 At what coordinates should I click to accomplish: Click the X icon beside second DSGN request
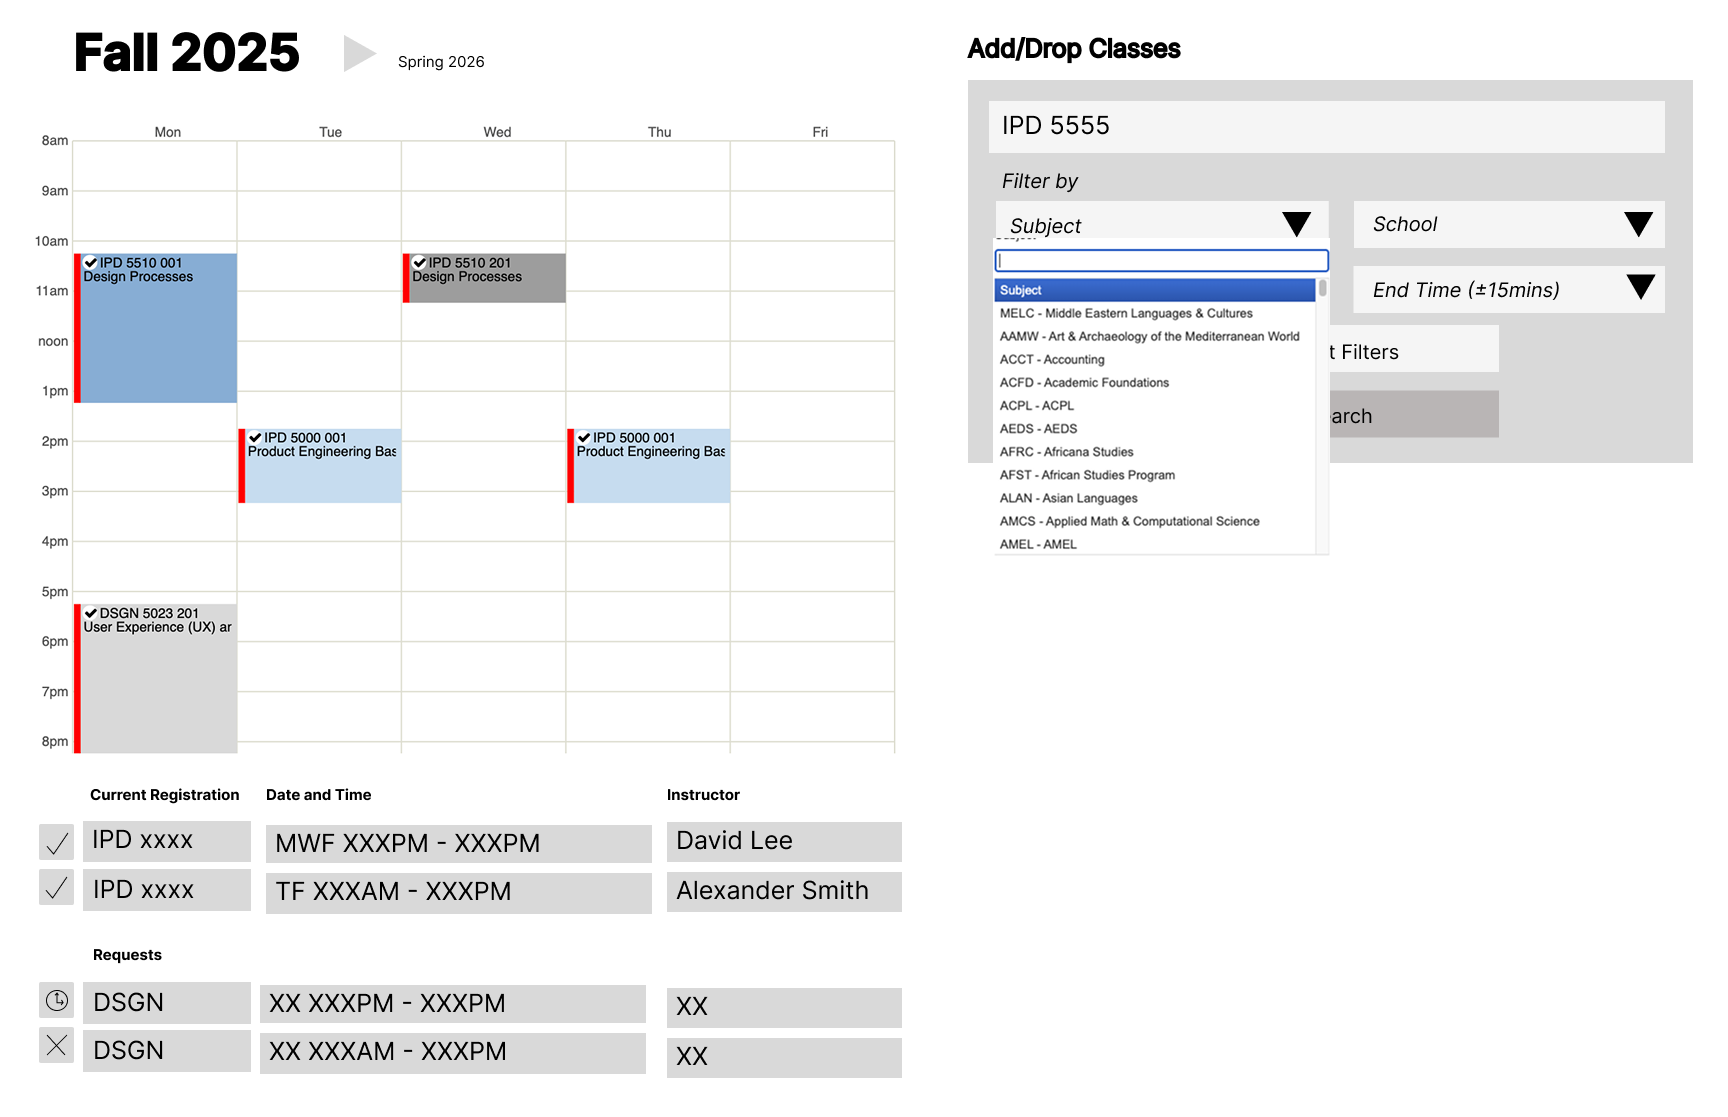(57, 1046)
